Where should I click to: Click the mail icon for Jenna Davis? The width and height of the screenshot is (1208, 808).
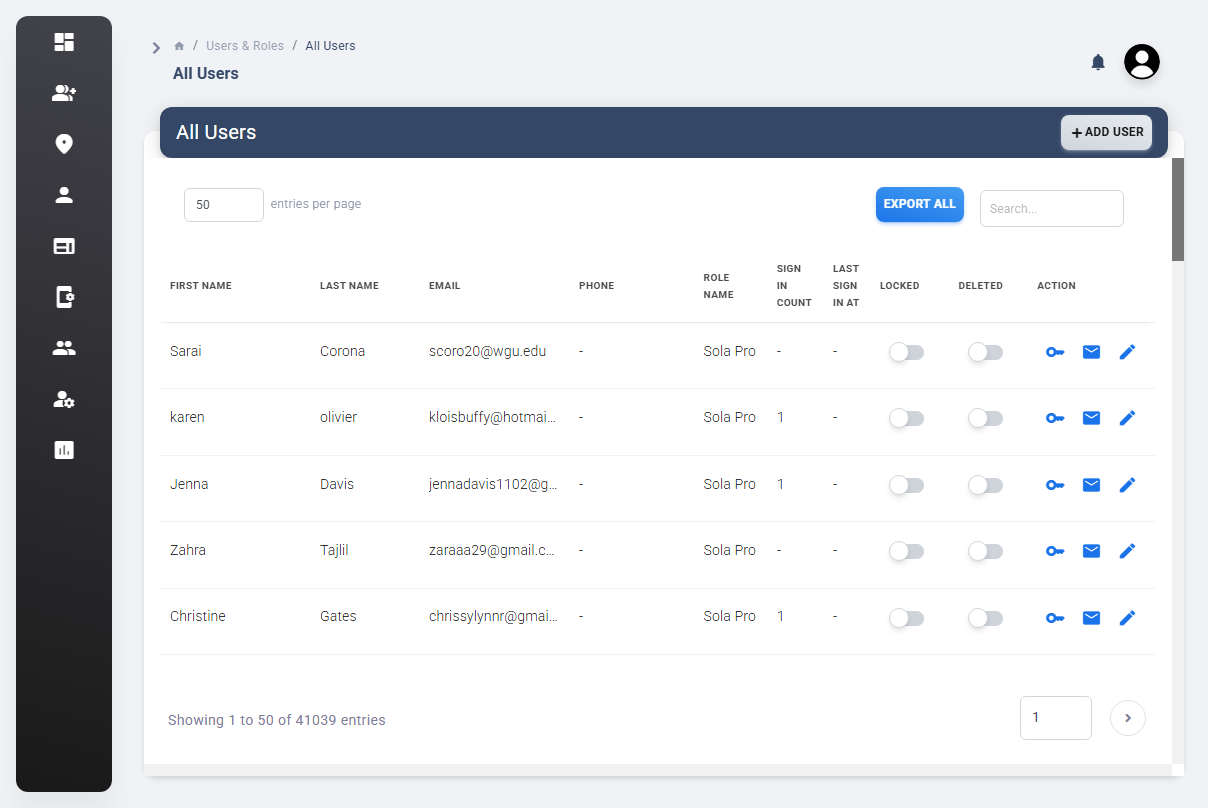coord(1092,485)
